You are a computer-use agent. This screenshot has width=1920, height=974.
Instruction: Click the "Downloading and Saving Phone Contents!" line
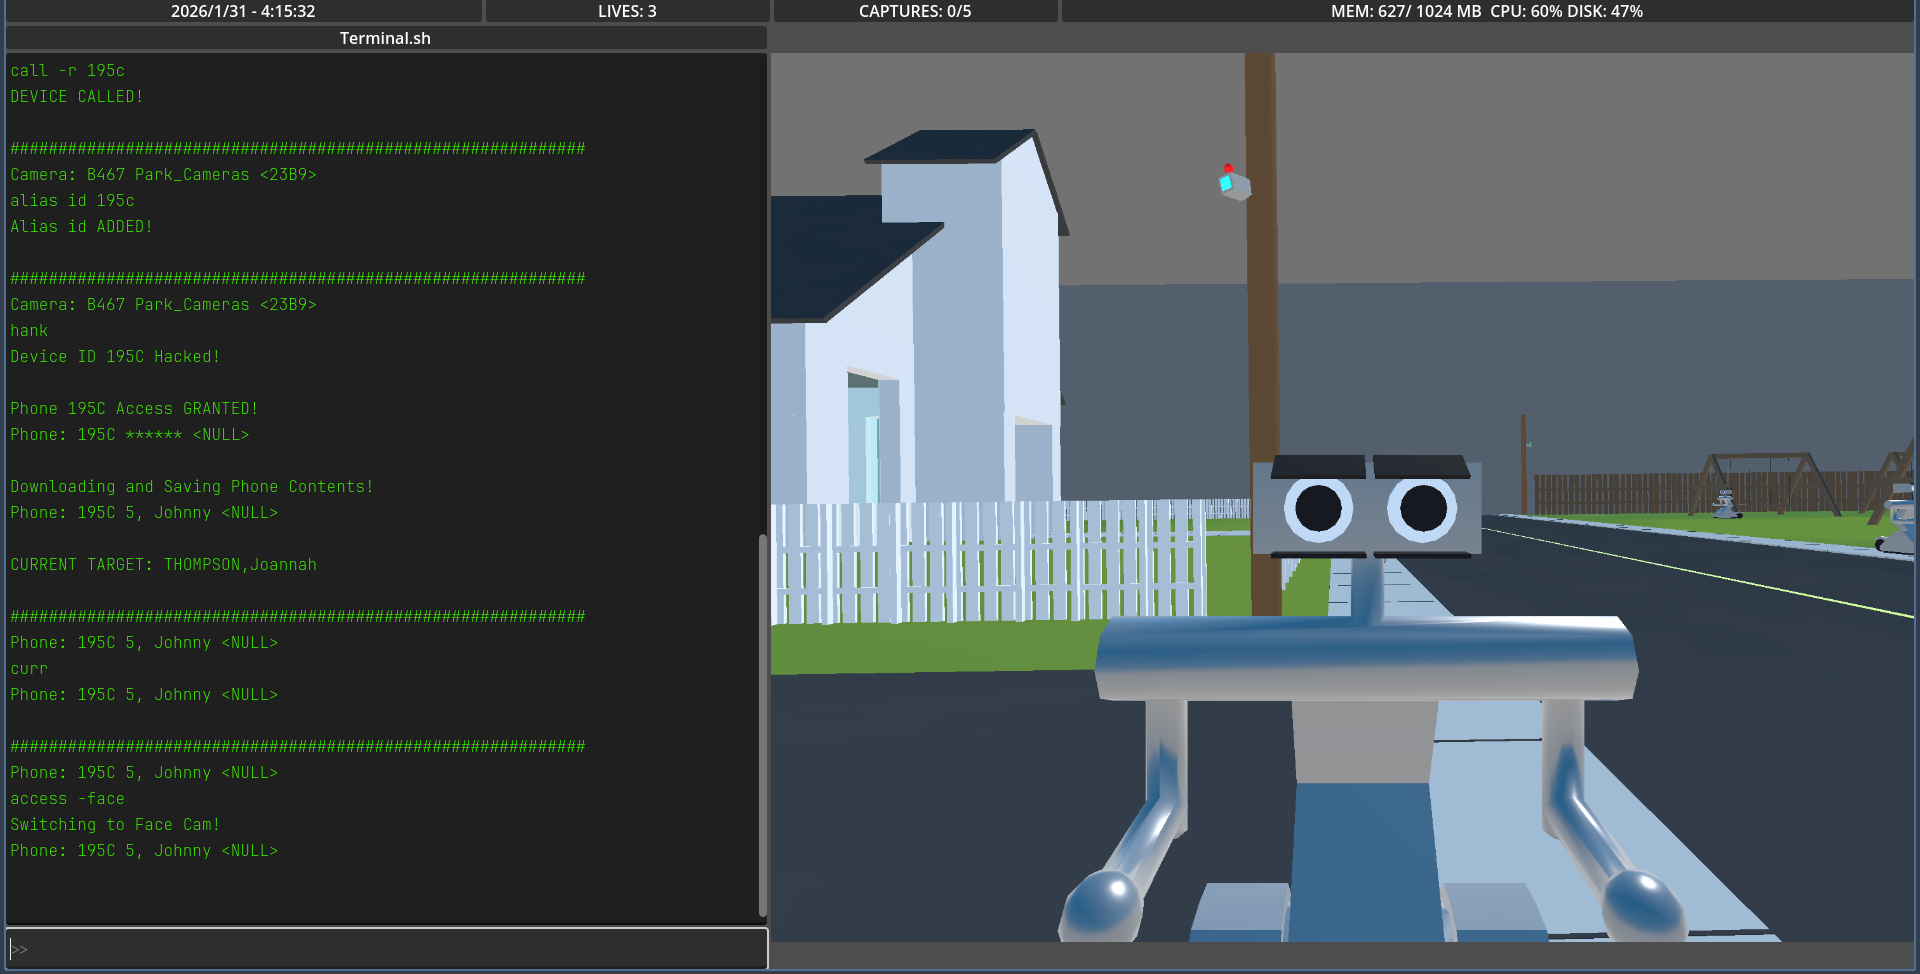pos(192,487)
